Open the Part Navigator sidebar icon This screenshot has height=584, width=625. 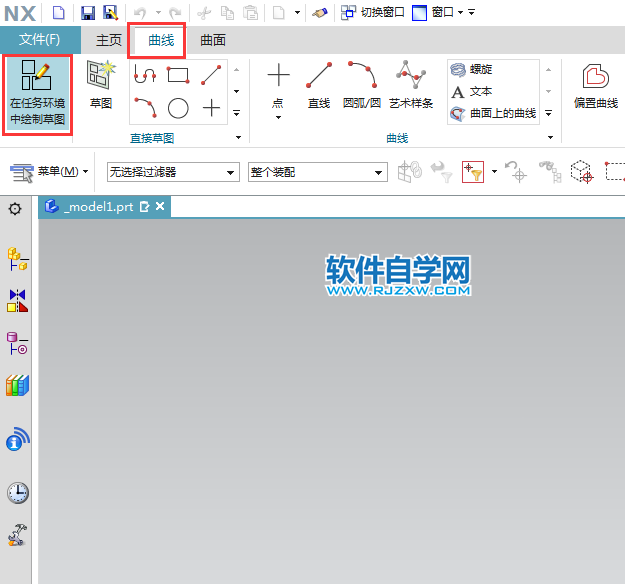[x=17, y=343]
